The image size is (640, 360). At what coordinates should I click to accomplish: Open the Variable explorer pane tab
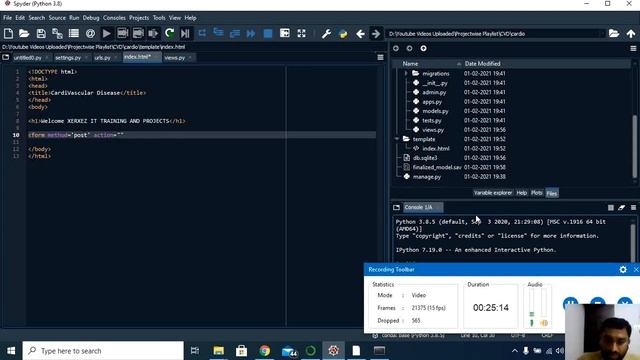(493, 193)
